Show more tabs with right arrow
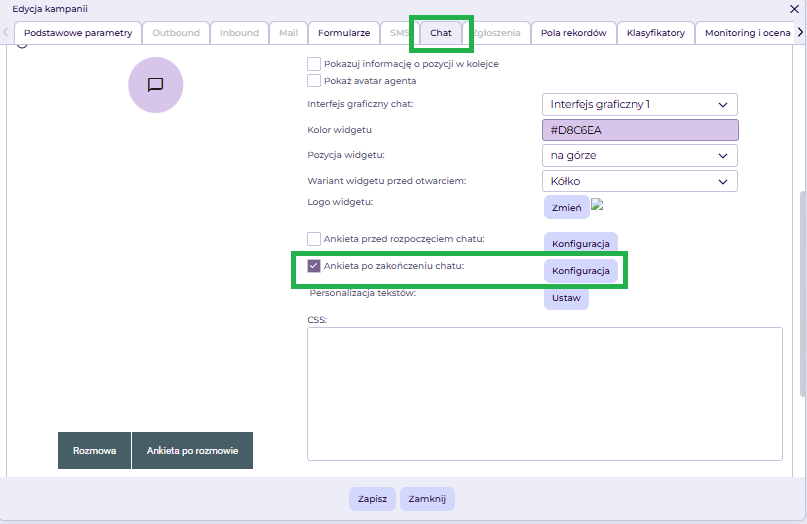The height and width of the screenshot is (524, 807). pyautogui.click(x=800, y=32)
